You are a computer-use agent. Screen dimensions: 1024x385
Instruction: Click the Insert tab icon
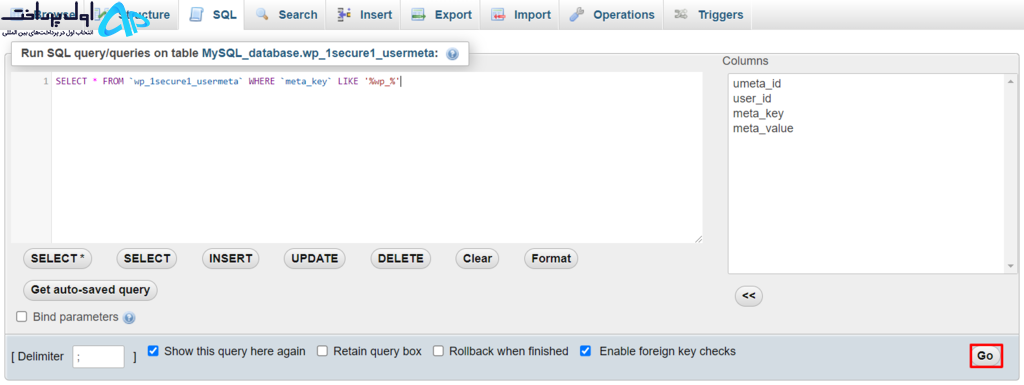click(x=344, y=14)
